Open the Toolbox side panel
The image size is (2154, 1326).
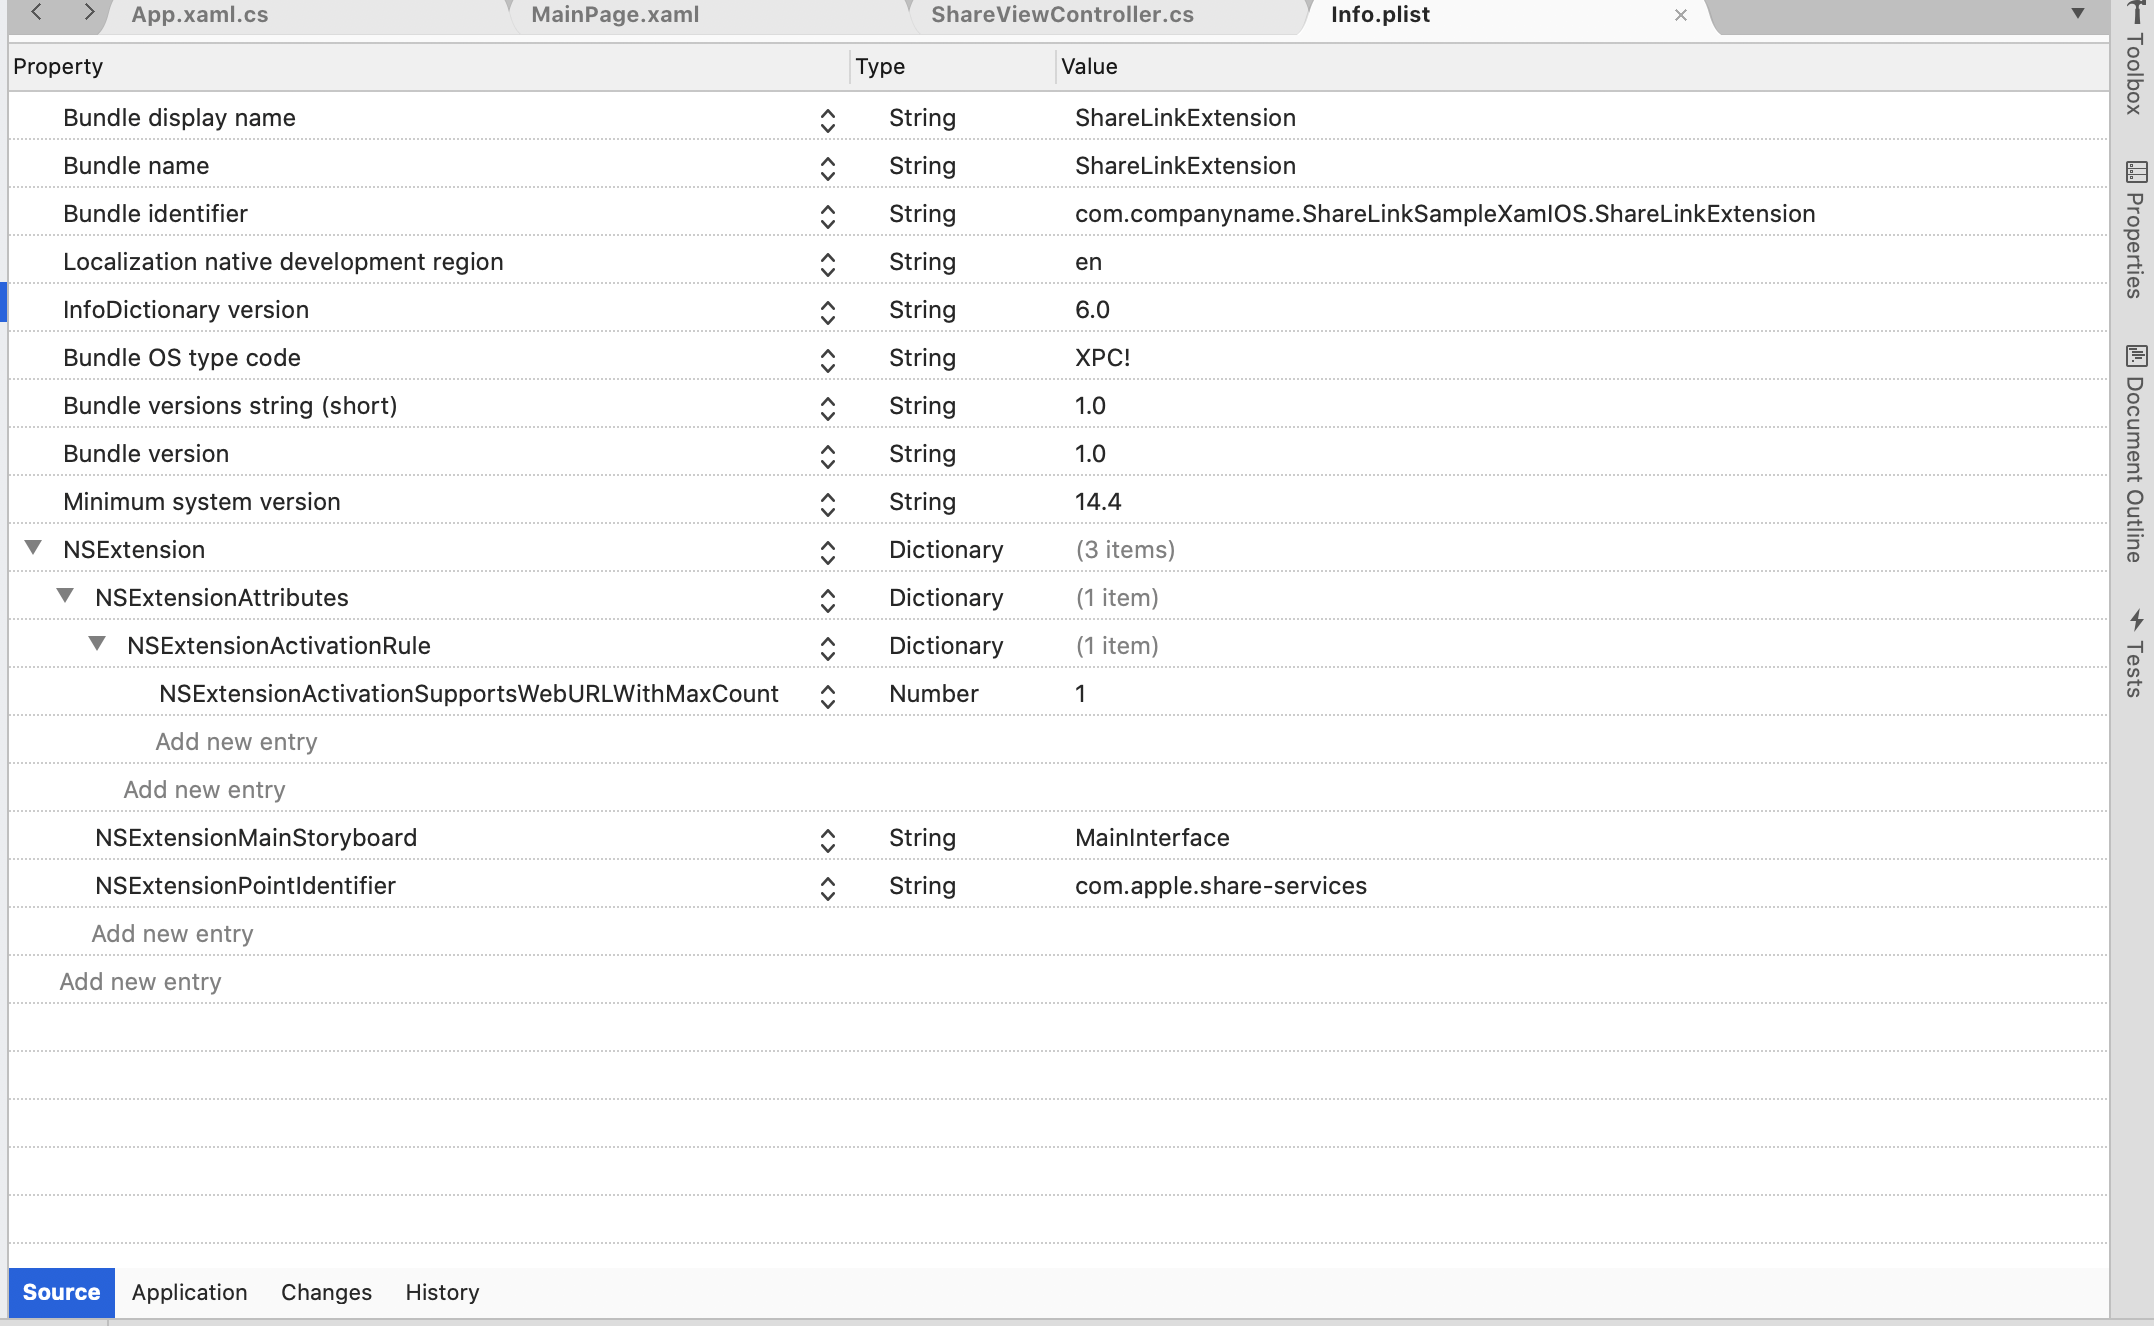(2133, 60)
